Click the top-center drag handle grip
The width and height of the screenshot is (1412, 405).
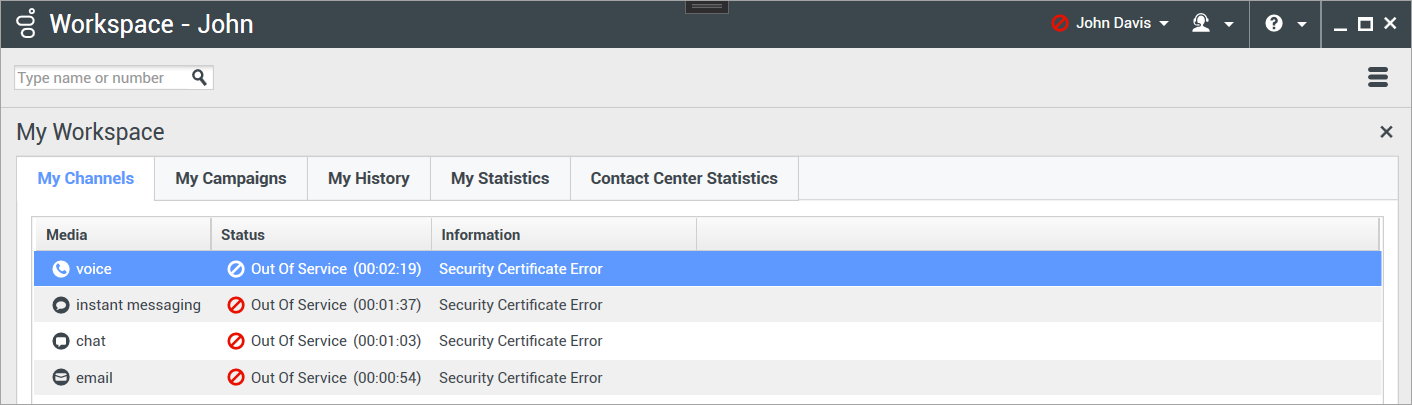(x=707, y=6)
